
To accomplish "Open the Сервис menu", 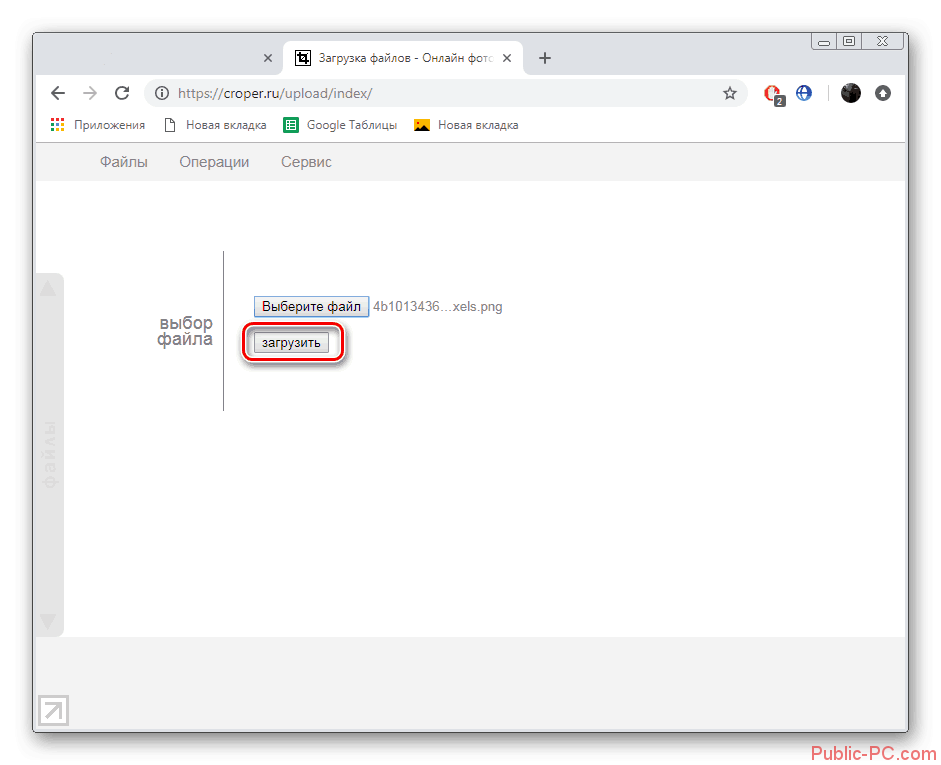I will click(x=306, y=162).
